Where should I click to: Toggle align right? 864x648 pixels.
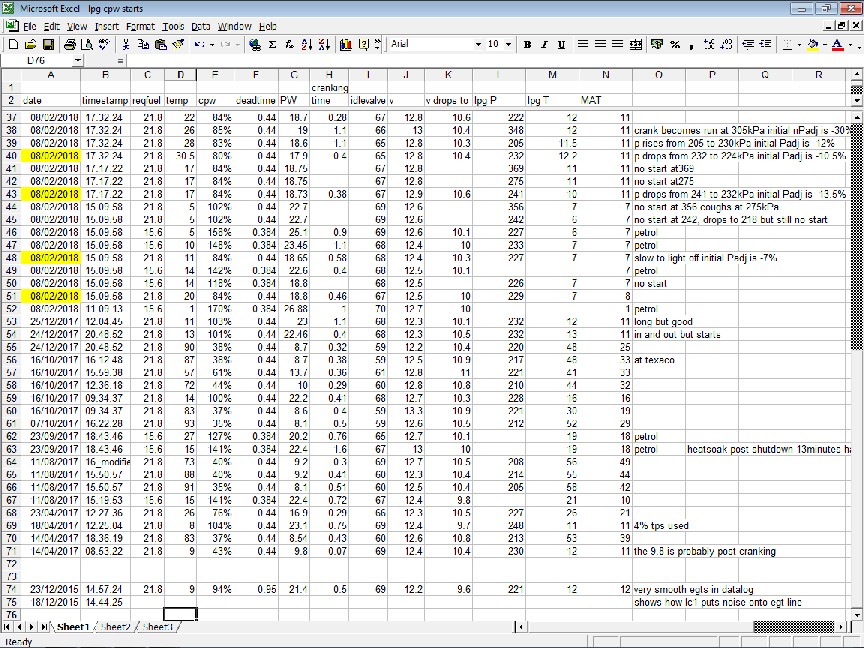click(x=618, y=45)
